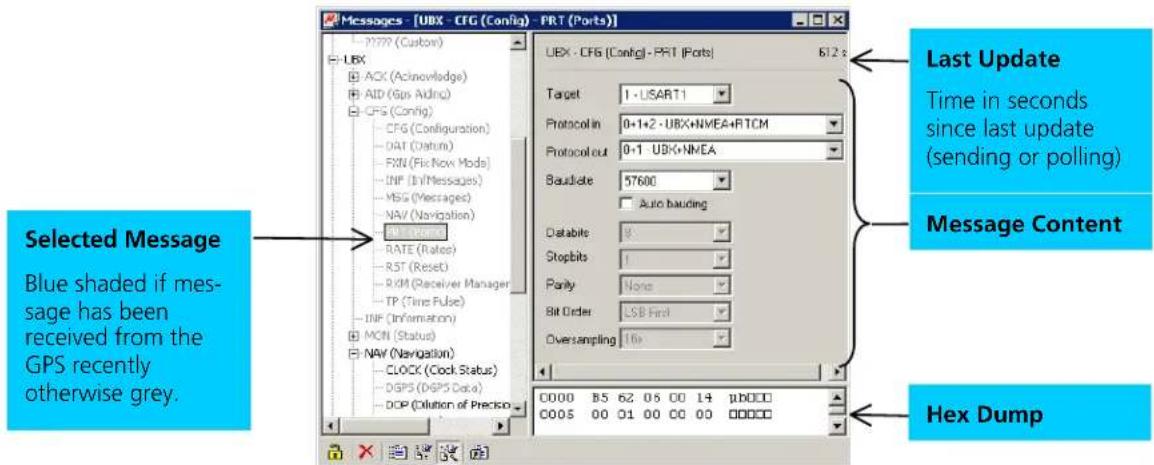1154x465 pixels.
Task: Click the UBX - CFG - PRT content header
Action: click(629, 53)
